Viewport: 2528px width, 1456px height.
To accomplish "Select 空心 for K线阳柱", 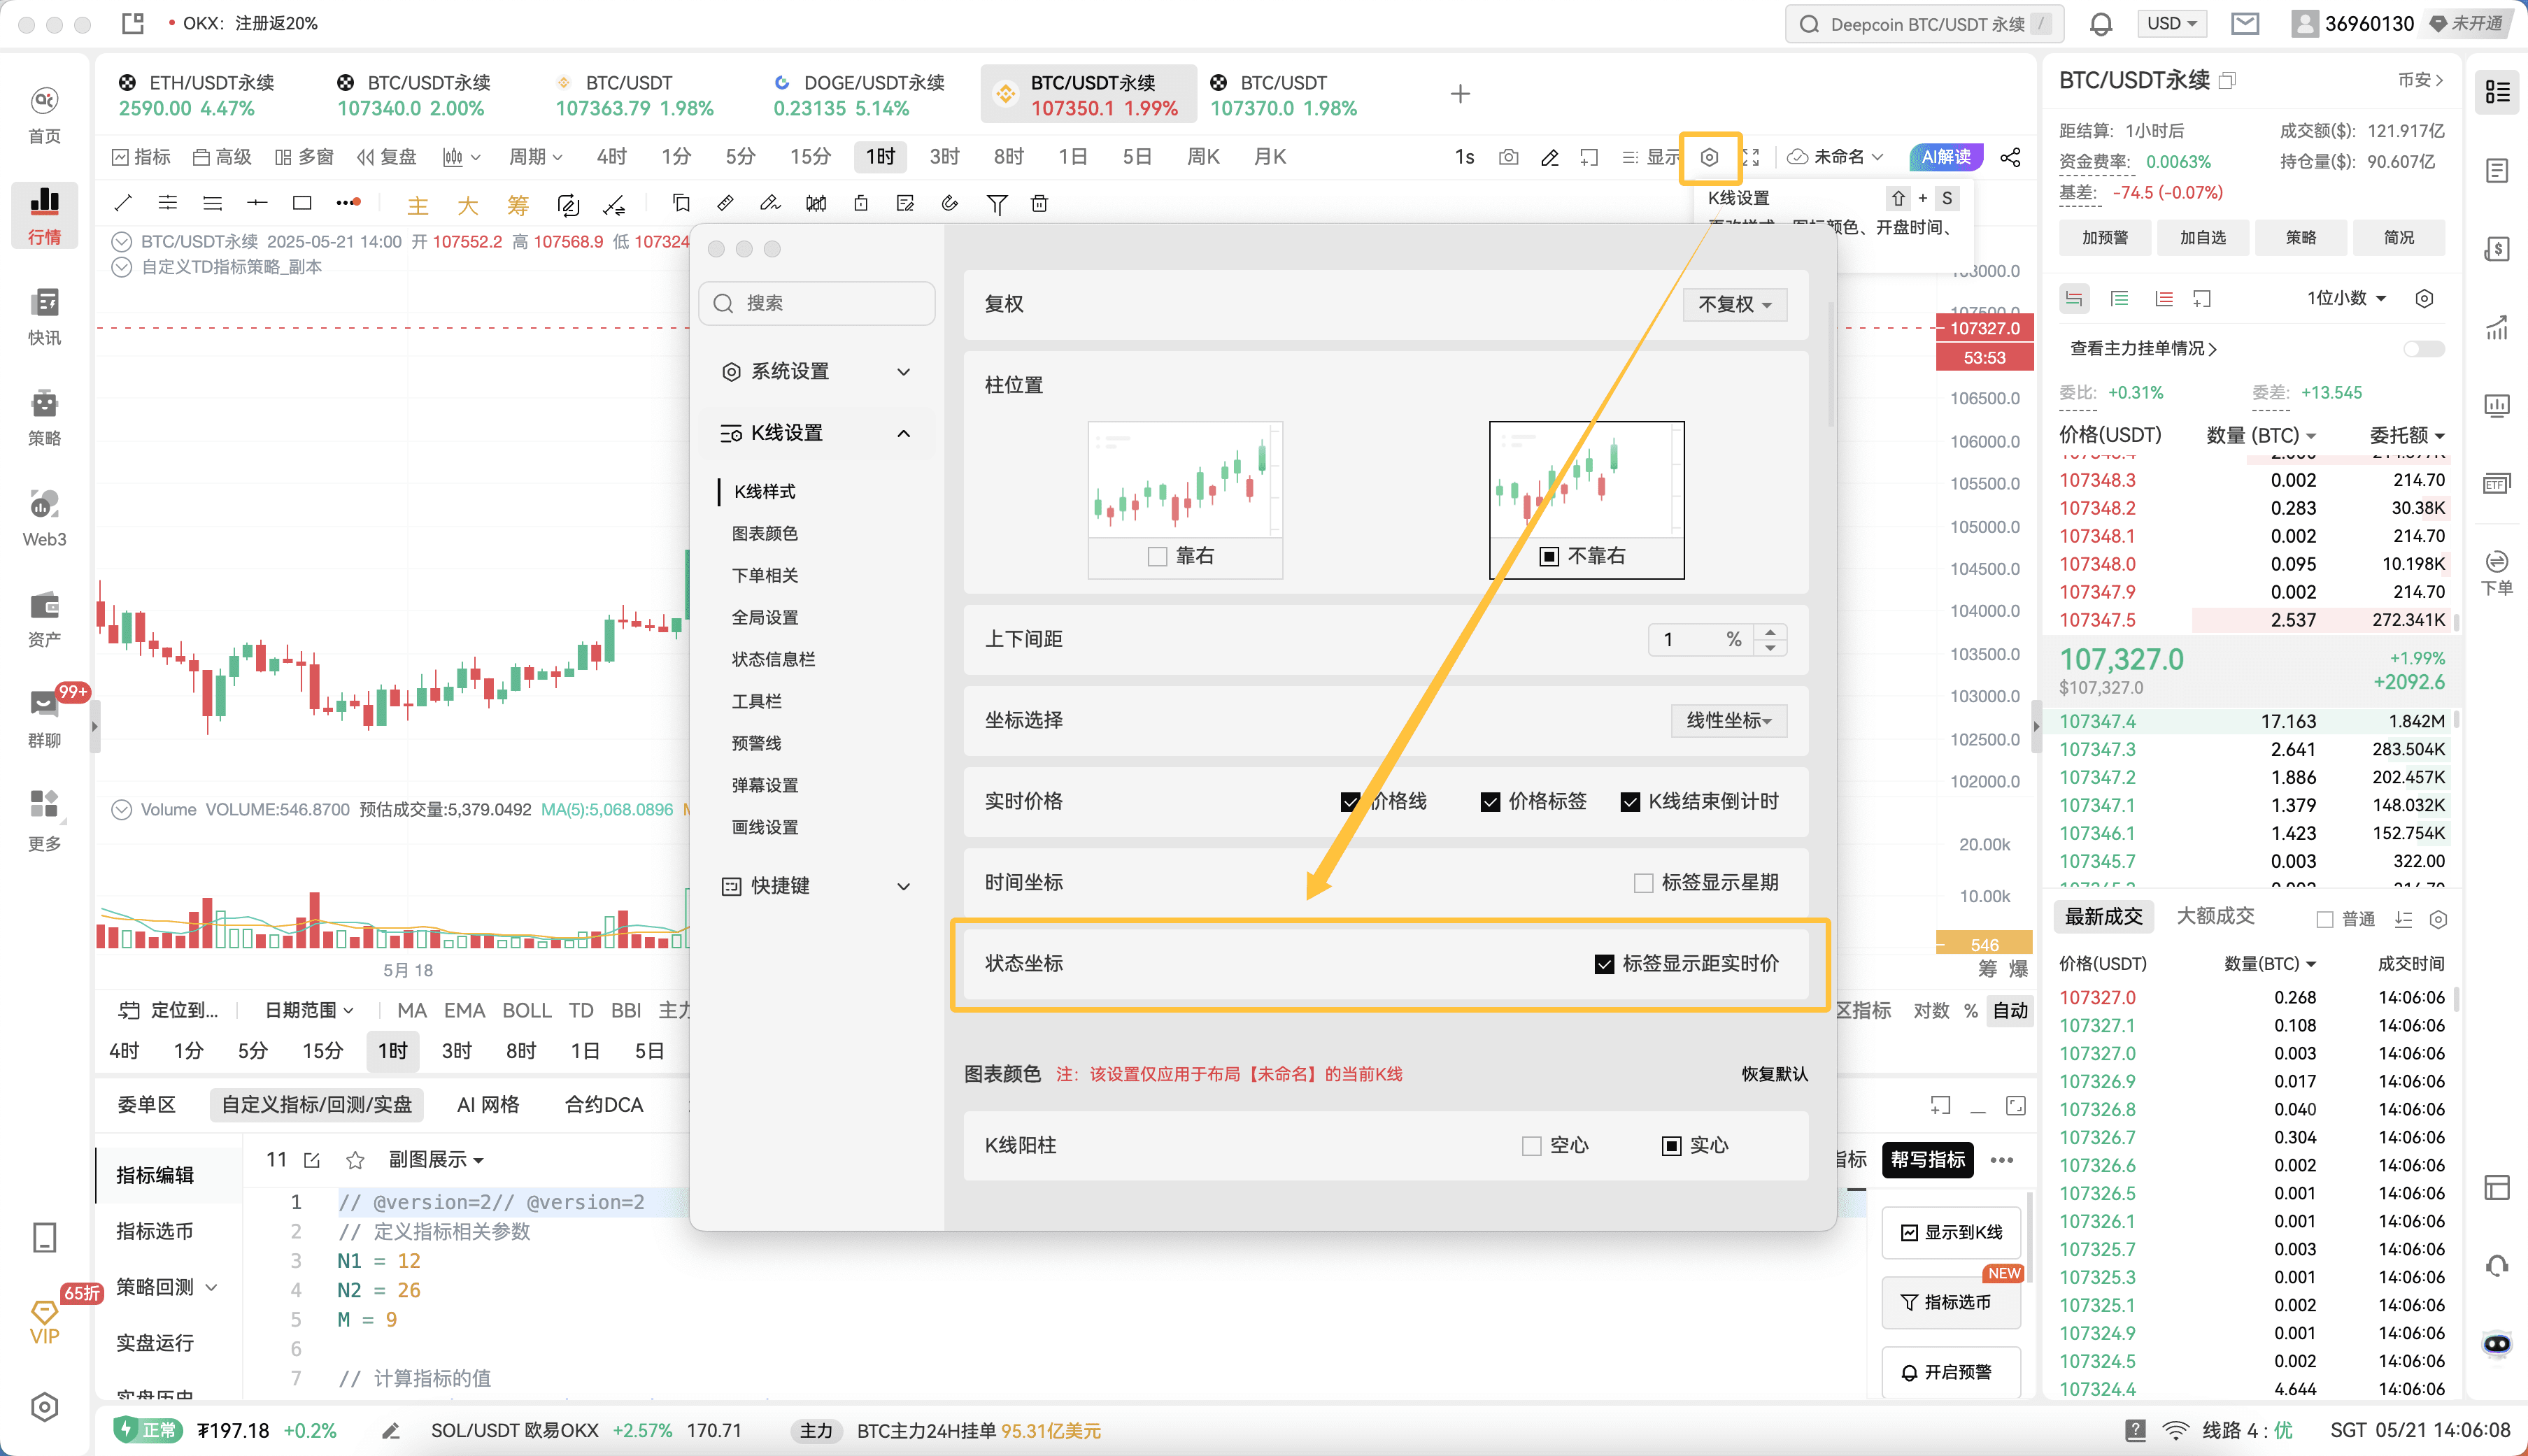I will [x=1531, y=1145].
